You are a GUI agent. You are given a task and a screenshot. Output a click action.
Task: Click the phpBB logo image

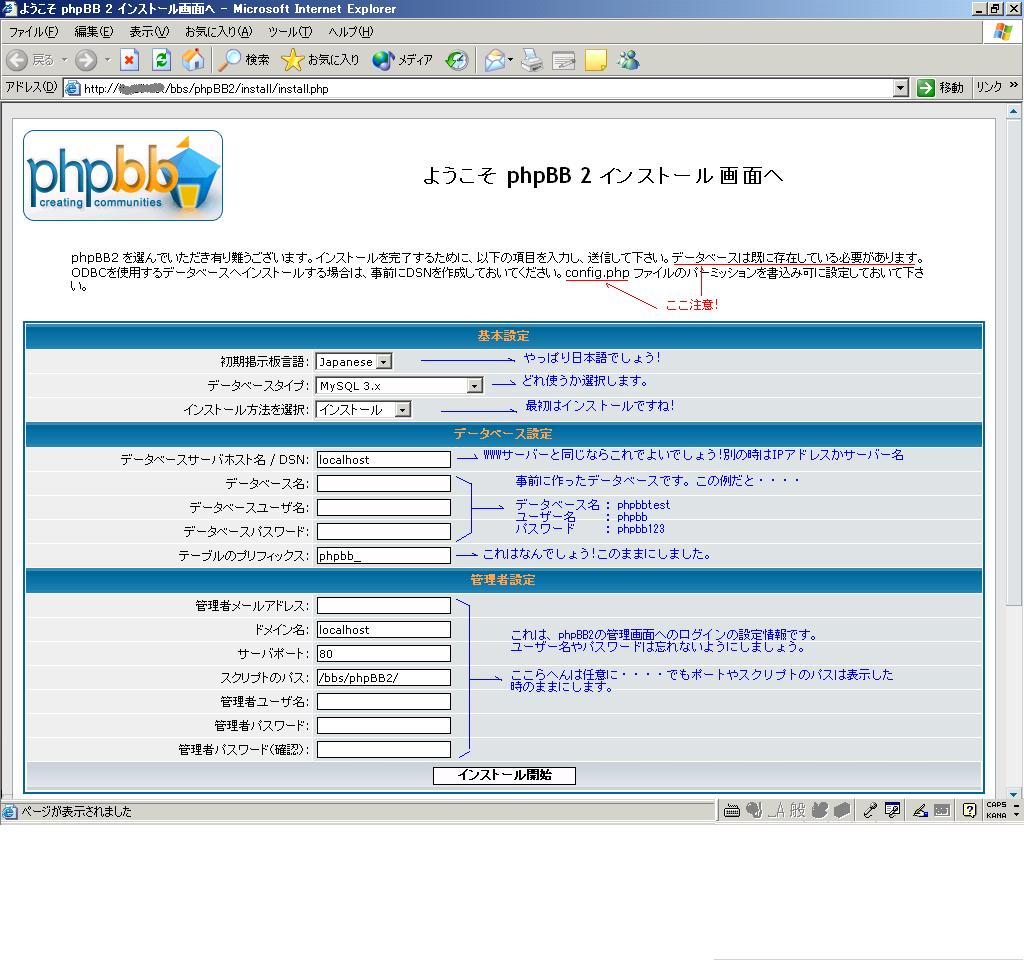point(123,175)
